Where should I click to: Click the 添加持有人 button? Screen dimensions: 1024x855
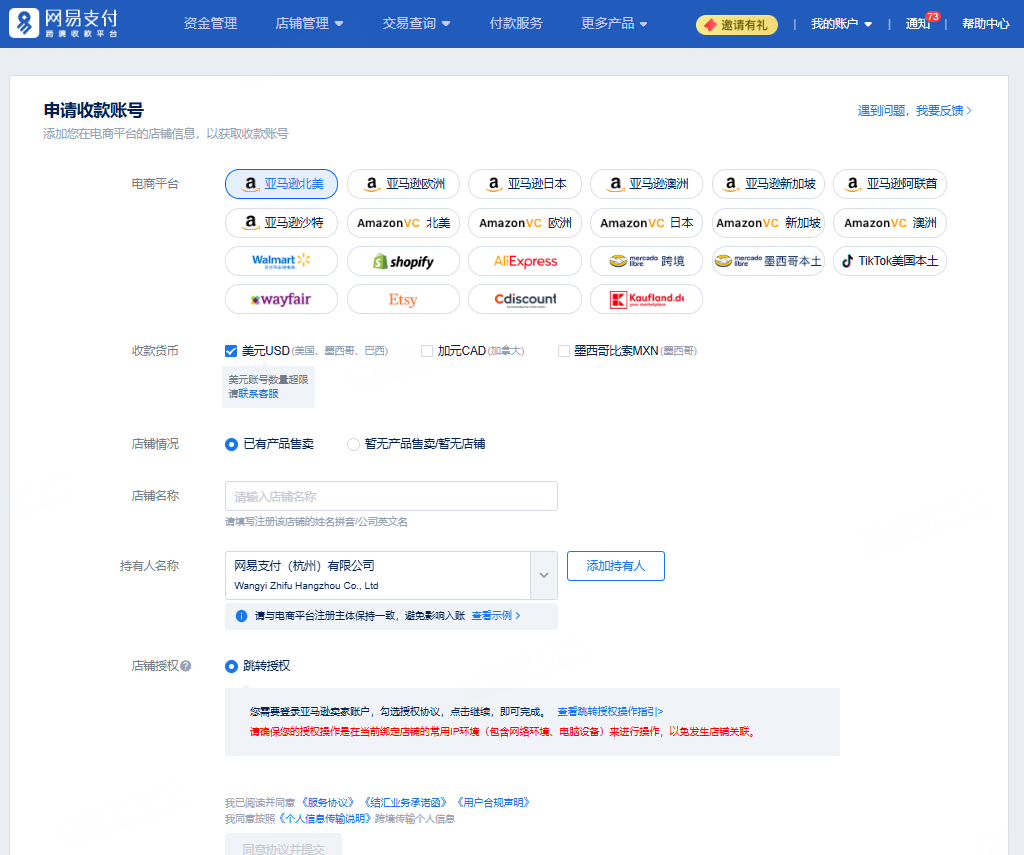coord(615,566)
